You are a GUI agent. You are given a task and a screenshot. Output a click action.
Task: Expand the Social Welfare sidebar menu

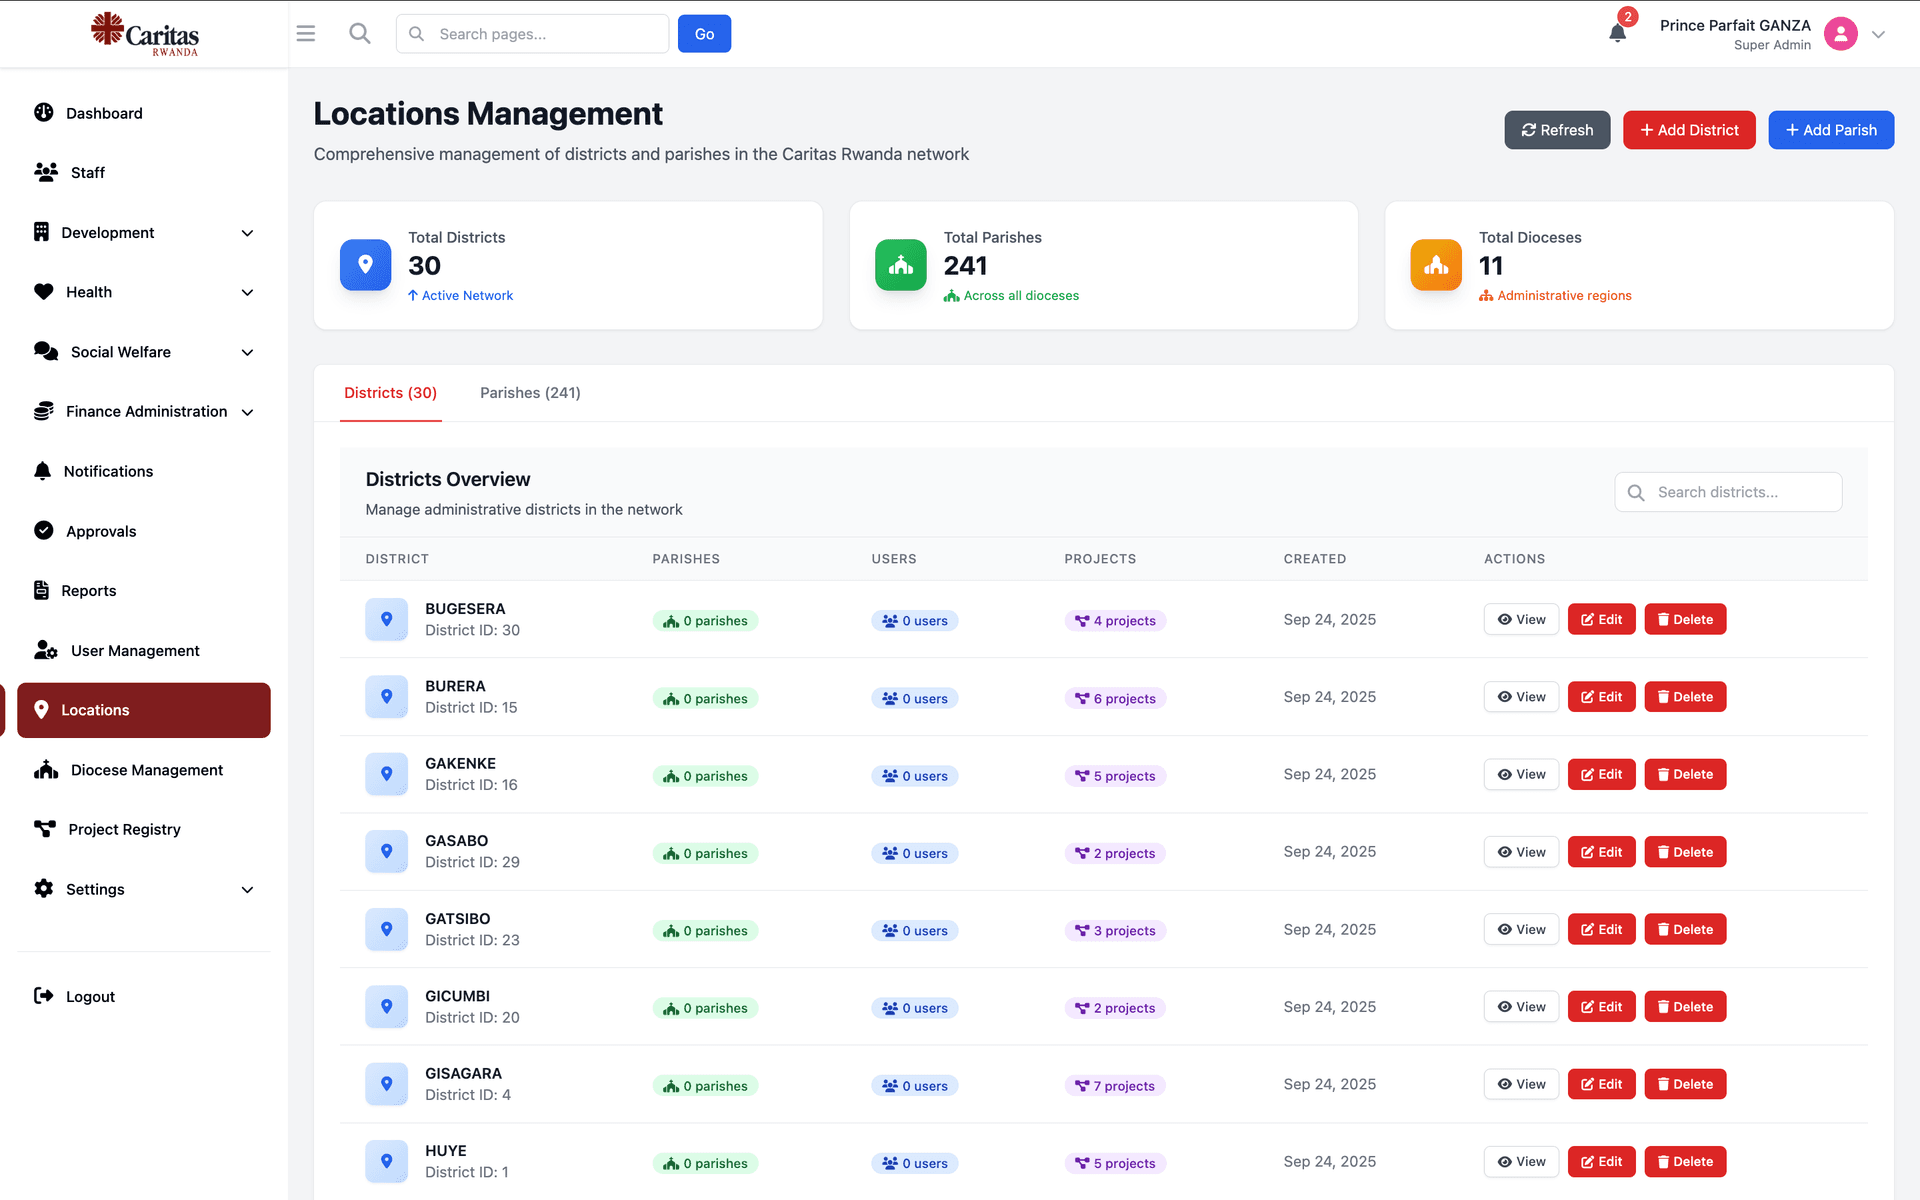coord(144,352)
